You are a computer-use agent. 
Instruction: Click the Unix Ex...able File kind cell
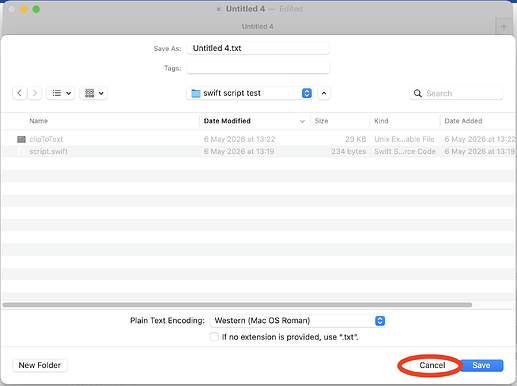pos(404,139)
